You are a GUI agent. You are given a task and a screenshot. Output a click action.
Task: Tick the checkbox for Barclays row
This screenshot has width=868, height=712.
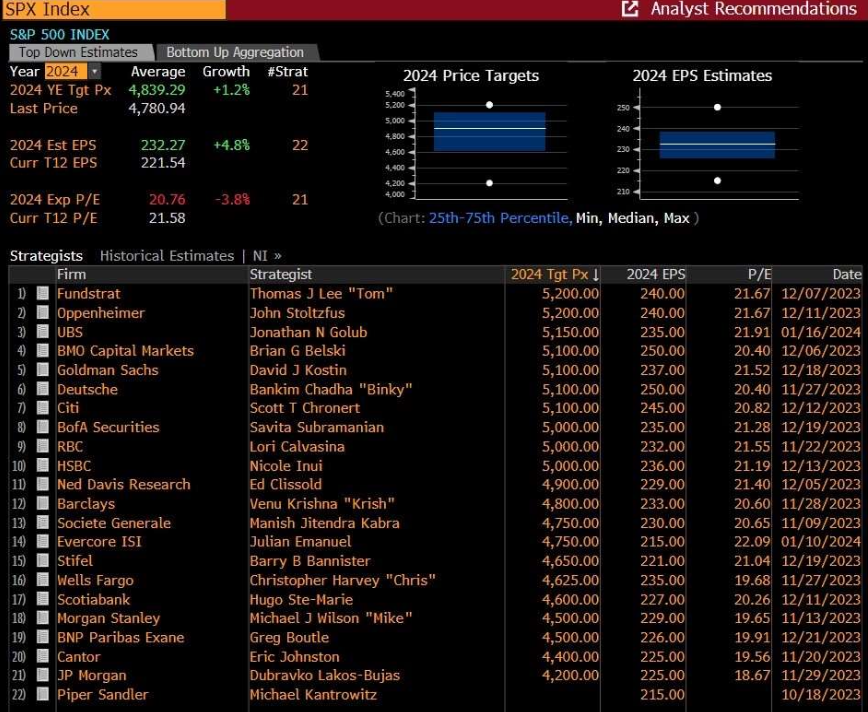click(43, 503)
